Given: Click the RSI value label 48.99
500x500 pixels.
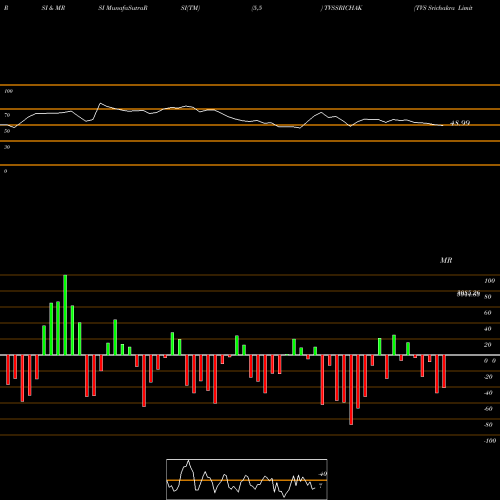Looking at the screenshot, I should pos(460,123).
